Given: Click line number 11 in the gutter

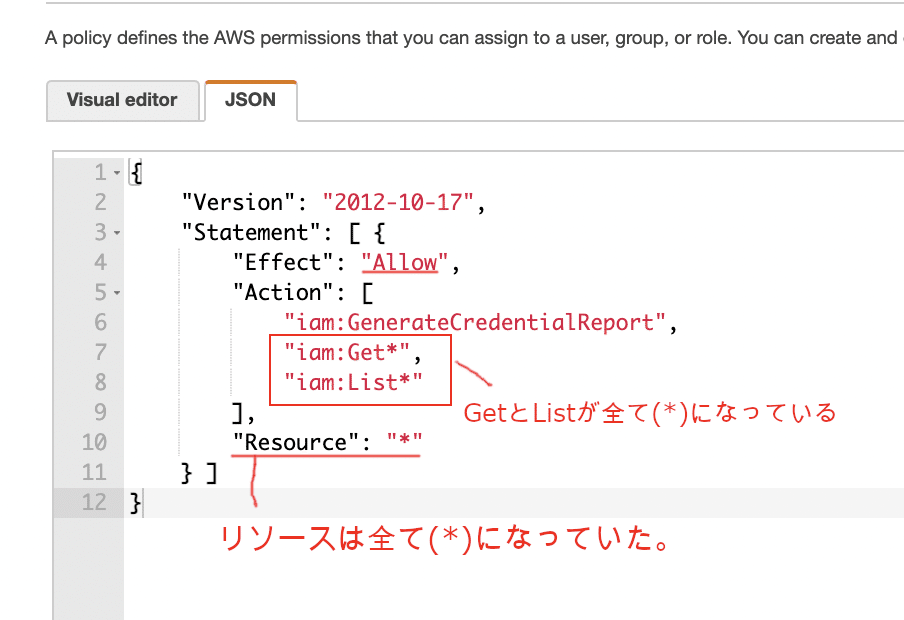Looking at the screenshot, I should click(x=94, y=472).
